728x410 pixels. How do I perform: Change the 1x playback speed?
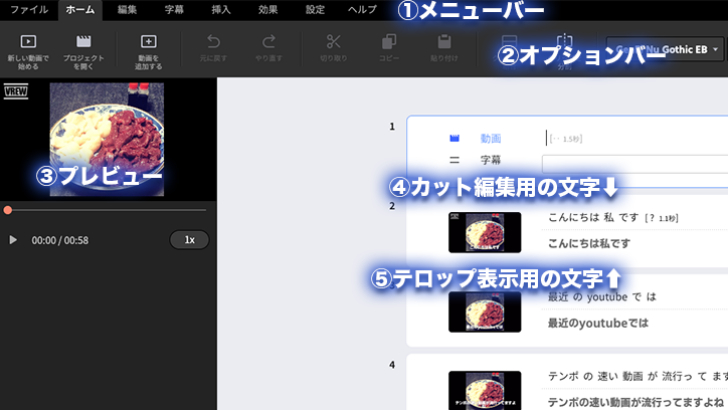(x=189, y=240)
